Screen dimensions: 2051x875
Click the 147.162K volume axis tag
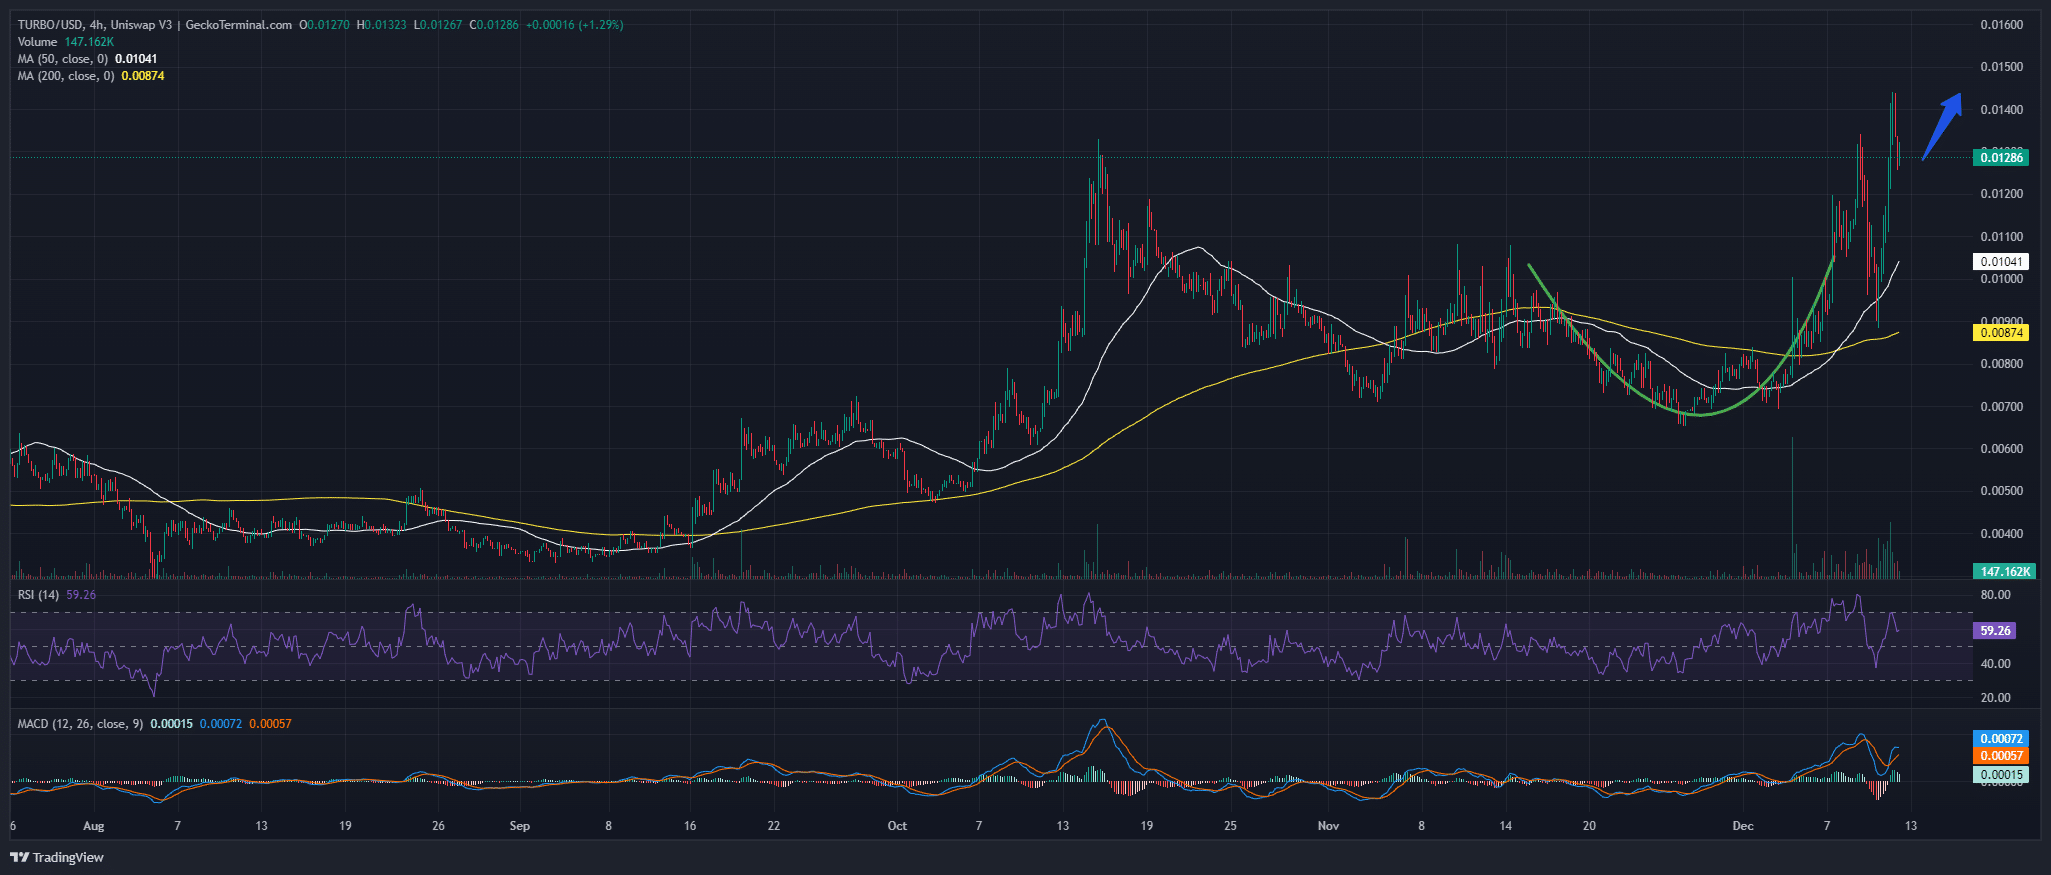[x=2004, y=572]
